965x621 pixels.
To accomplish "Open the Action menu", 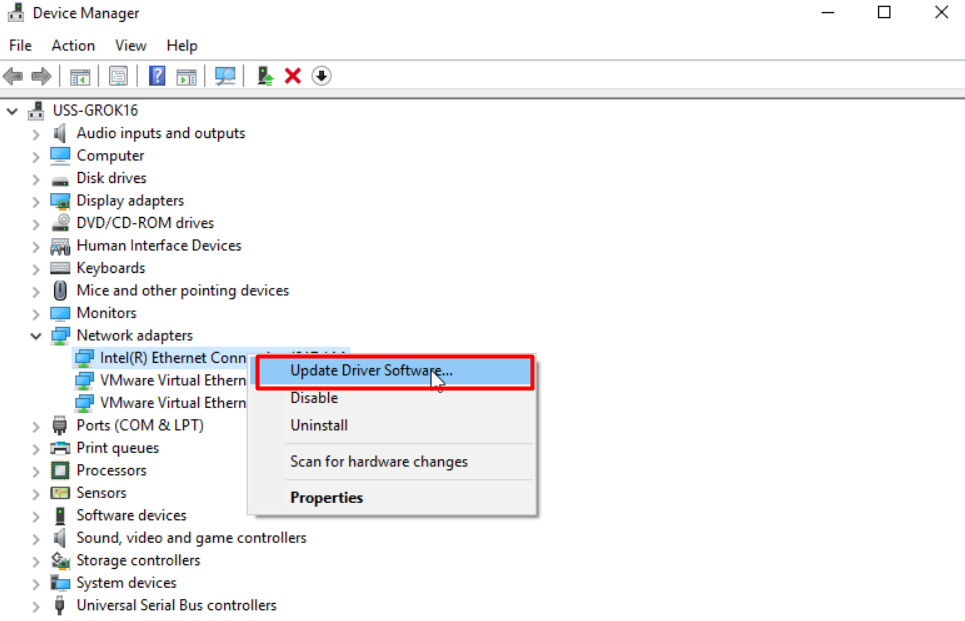I will point(73,45).
